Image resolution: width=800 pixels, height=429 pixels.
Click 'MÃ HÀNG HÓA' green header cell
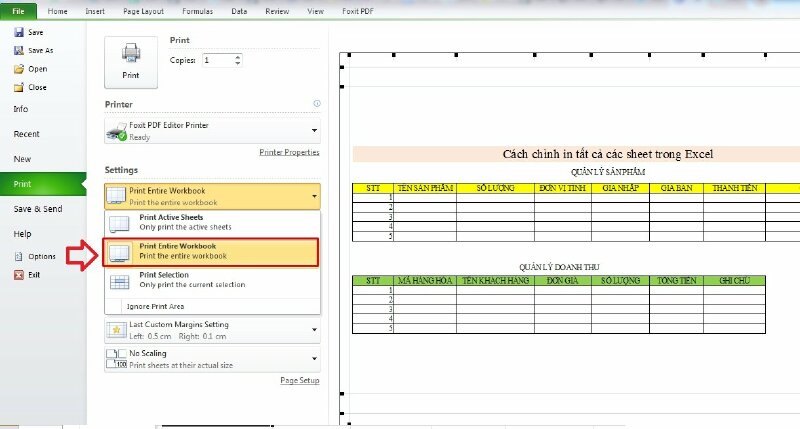(425, 281)
